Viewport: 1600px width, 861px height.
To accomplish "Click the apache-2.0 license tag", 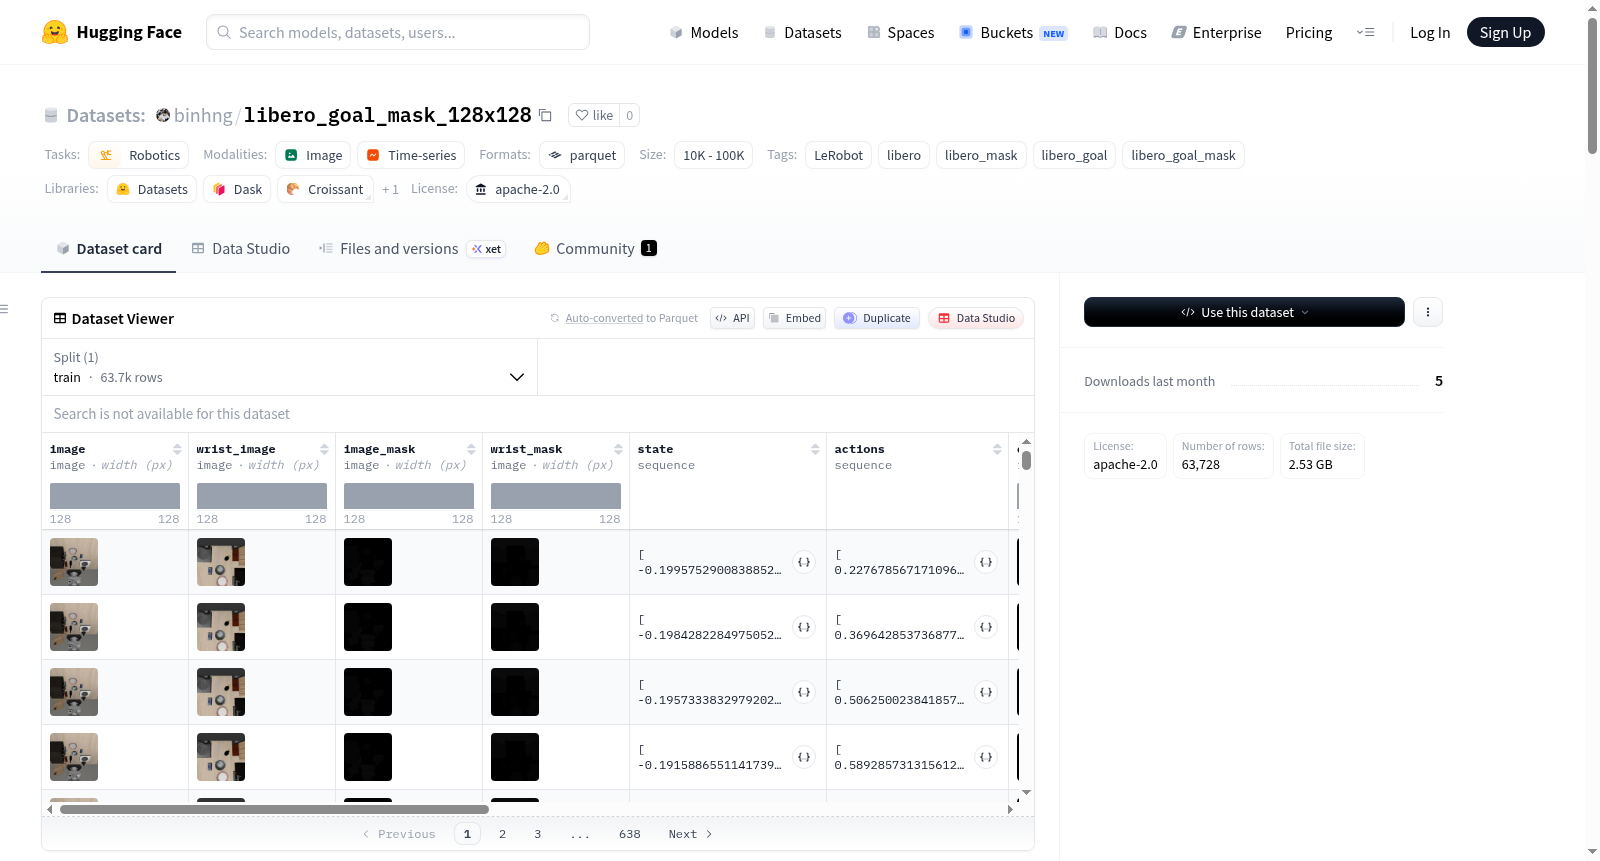I will tap(518, 189).
